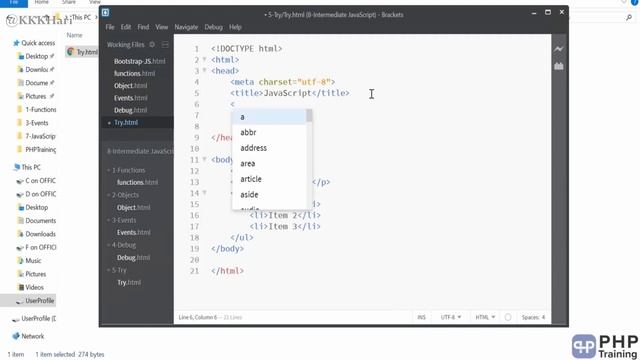Choose 'a' tag from code hints
This screenshot has height=360, width=640.
coord(269,117)
